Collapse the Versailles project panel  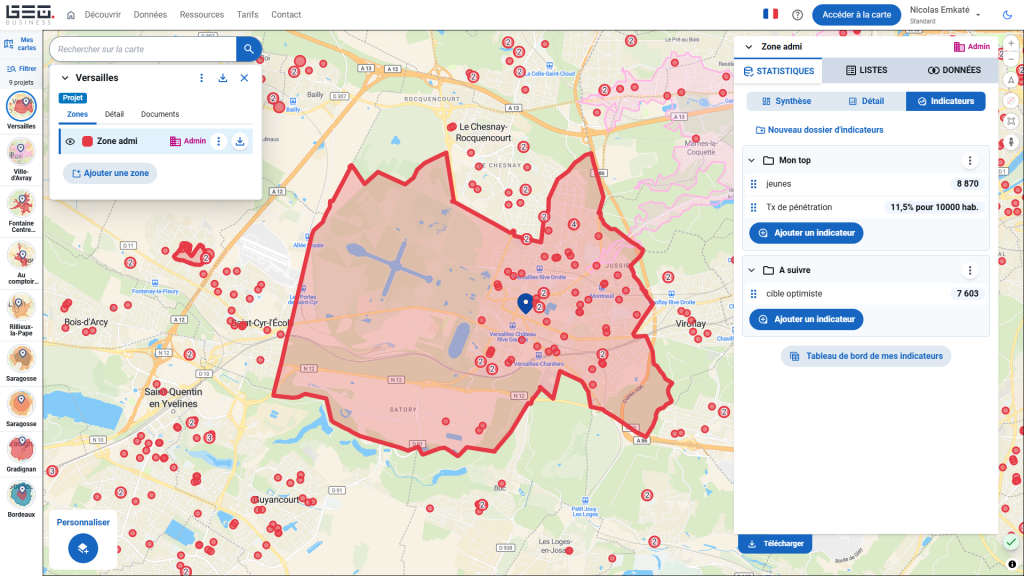[65, 78]
